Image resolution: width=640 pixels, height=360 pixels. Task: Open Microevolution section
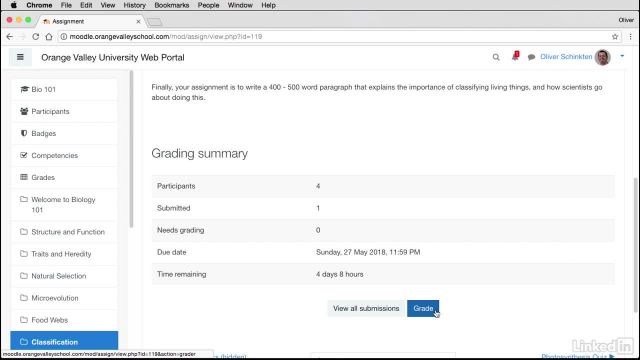pos(64,298)
